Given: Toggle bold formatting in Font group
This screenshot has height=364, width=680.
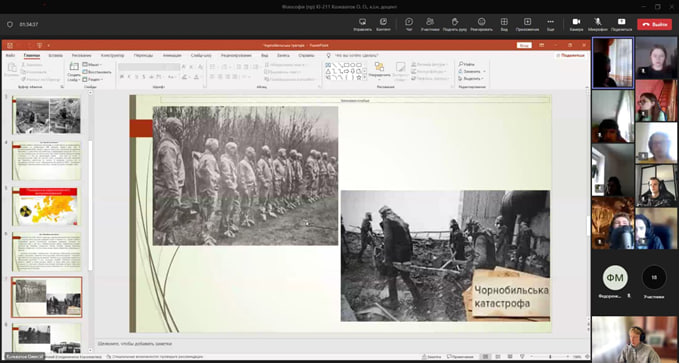Looking at the screenshot, I should [122, 77].
